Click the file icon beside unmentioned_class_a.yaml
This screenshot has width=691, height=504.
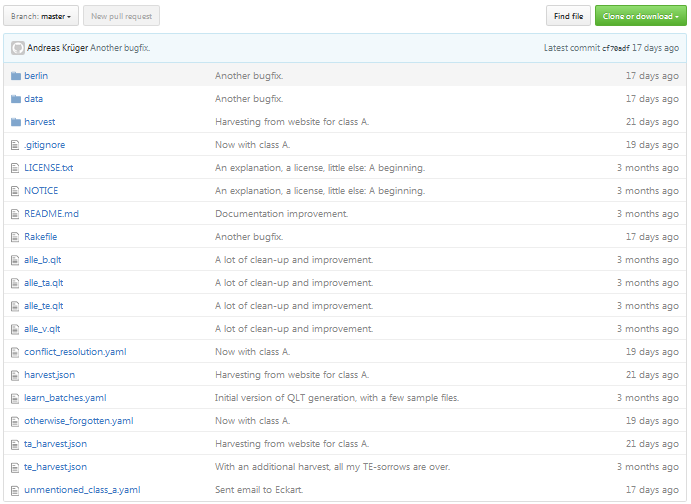click(x=15, y=490)
